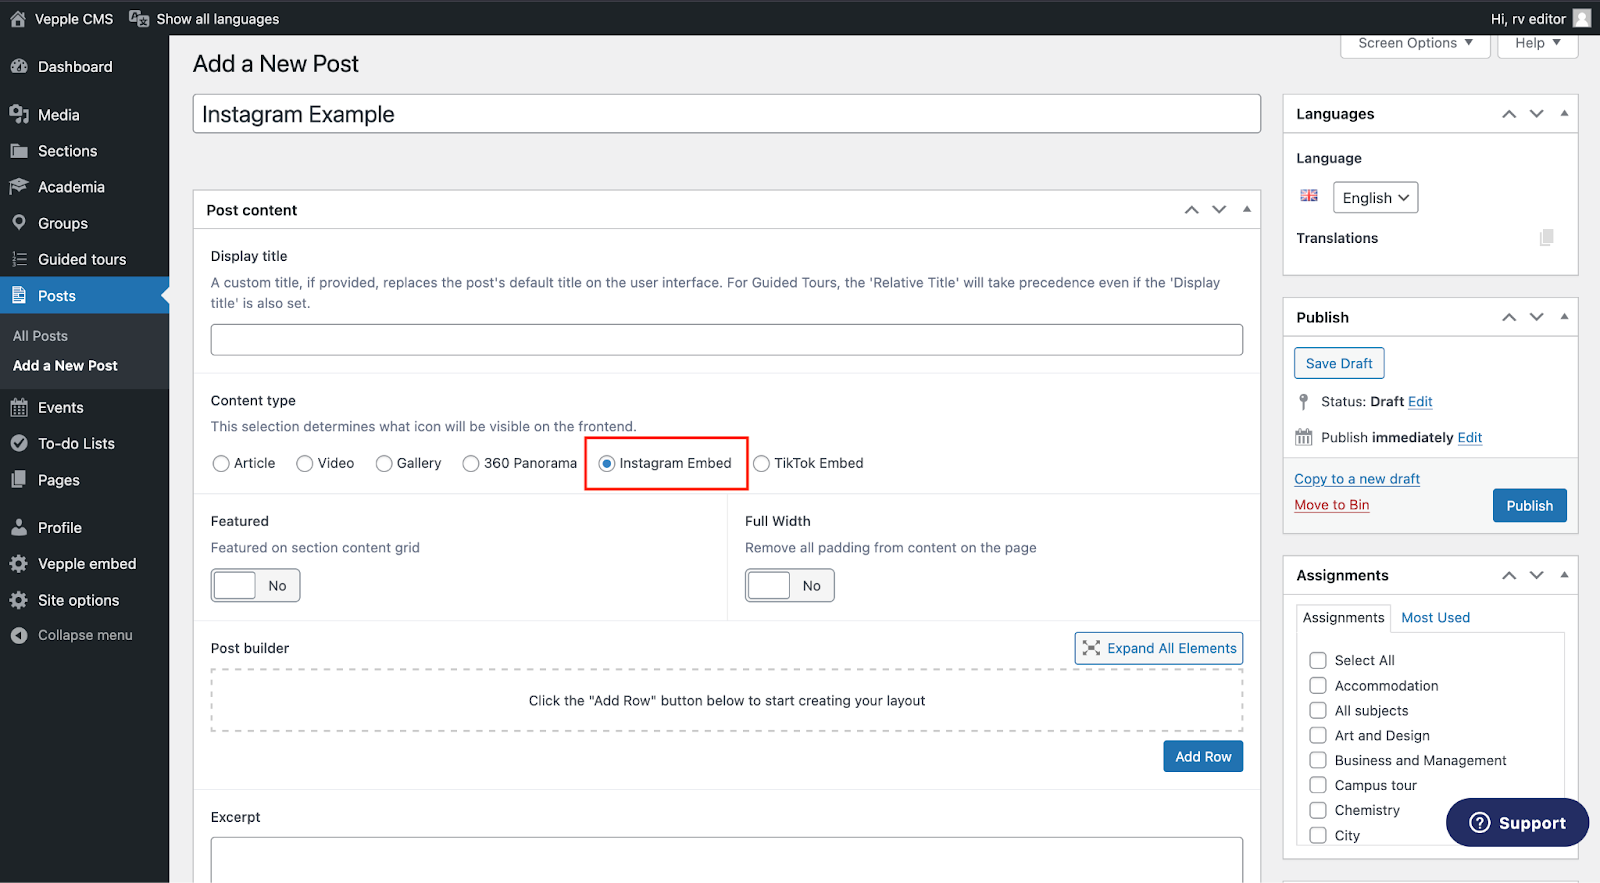Viewport: 1600px width, 883px height.
Task: Click the Save Draft button
Action: point(1339,363)
